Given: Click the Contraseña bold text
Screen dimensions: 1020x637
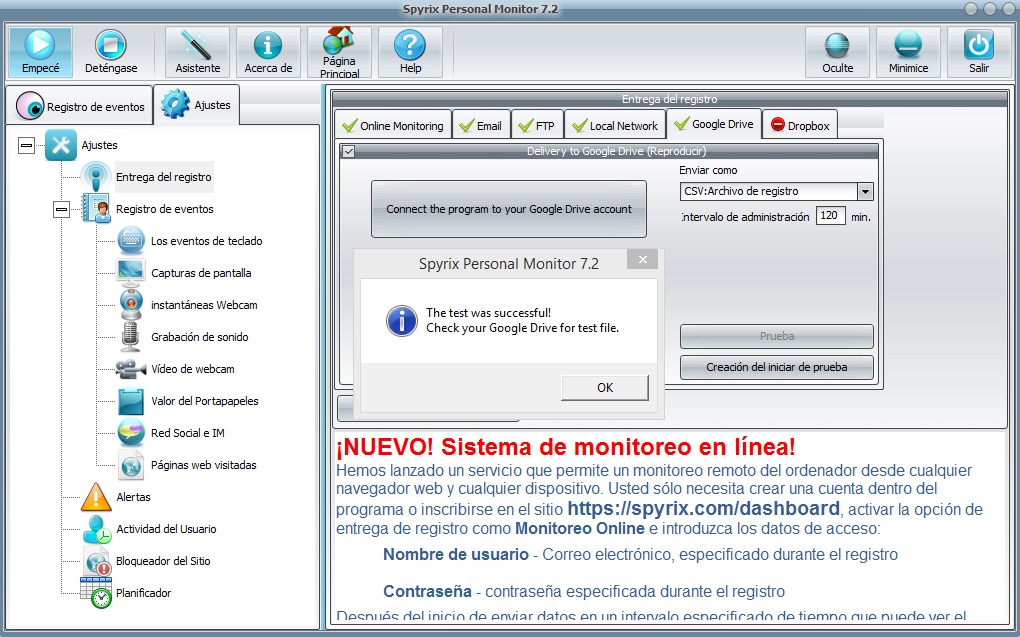Looking at the screenshot, I should coord(427,591).
